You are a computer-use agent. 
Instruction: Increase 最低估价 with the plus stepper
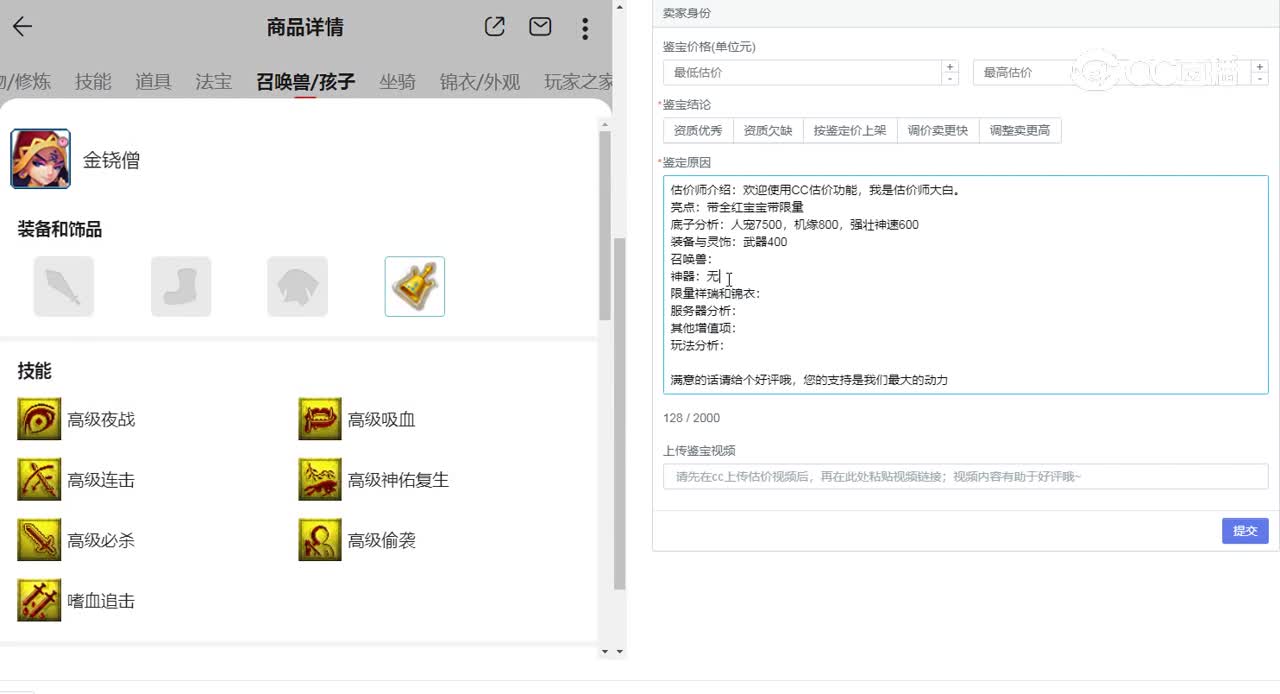pos(948,68)
